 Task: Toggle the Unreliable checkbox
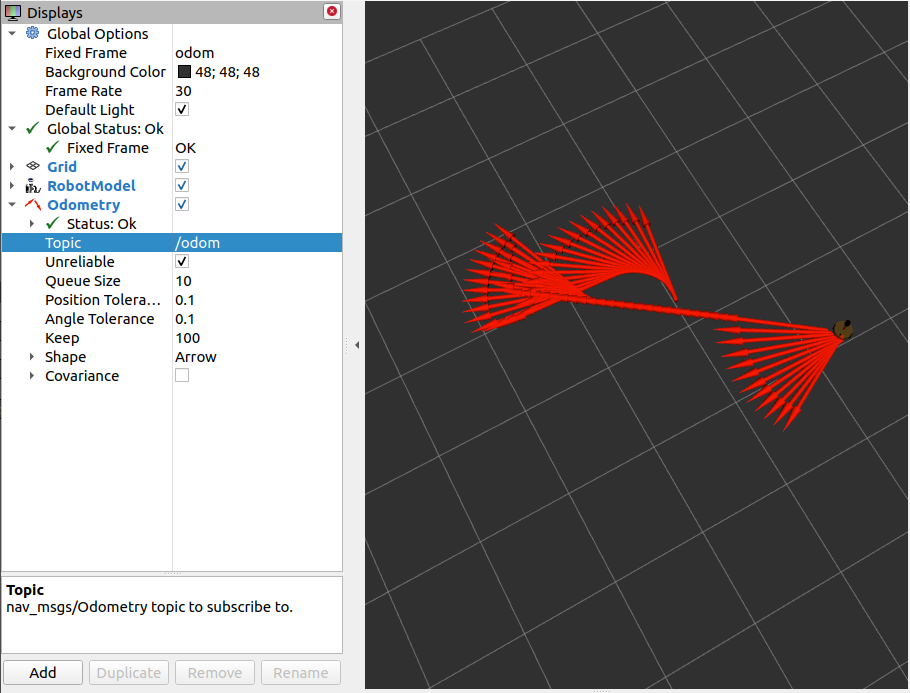(x=182, y=262)
